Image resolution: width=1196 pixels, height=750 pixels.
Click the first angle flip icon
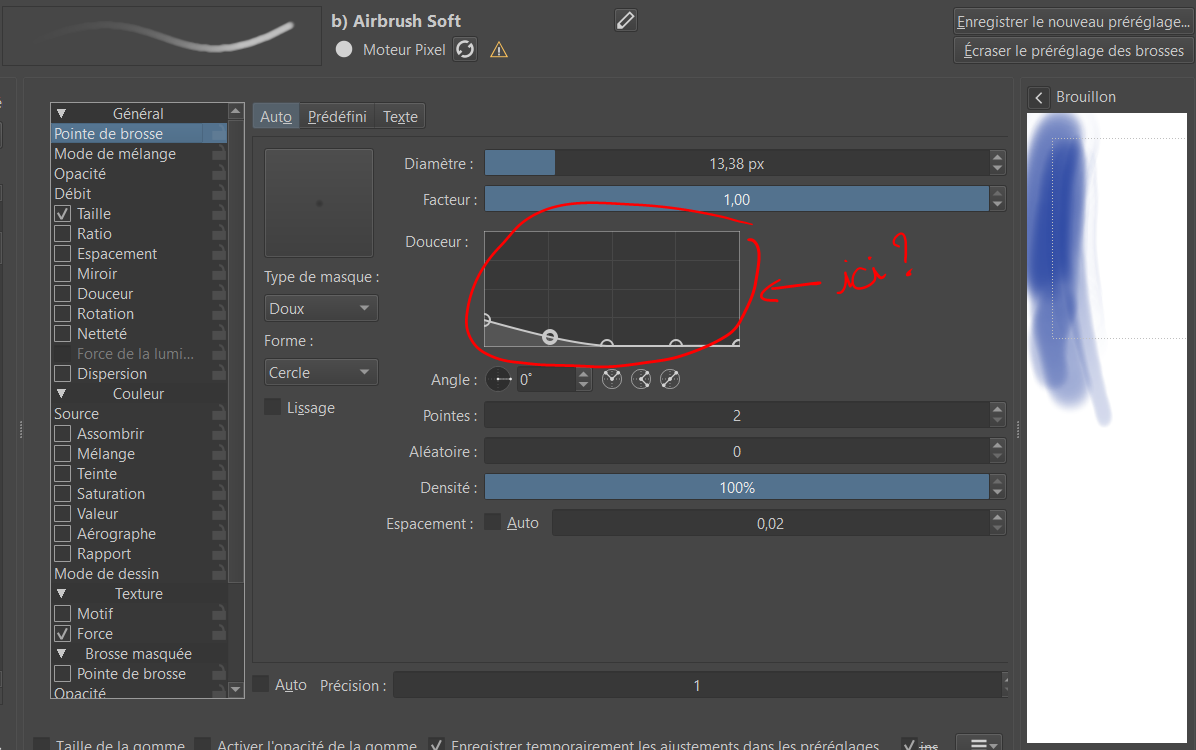click(612, 380)
